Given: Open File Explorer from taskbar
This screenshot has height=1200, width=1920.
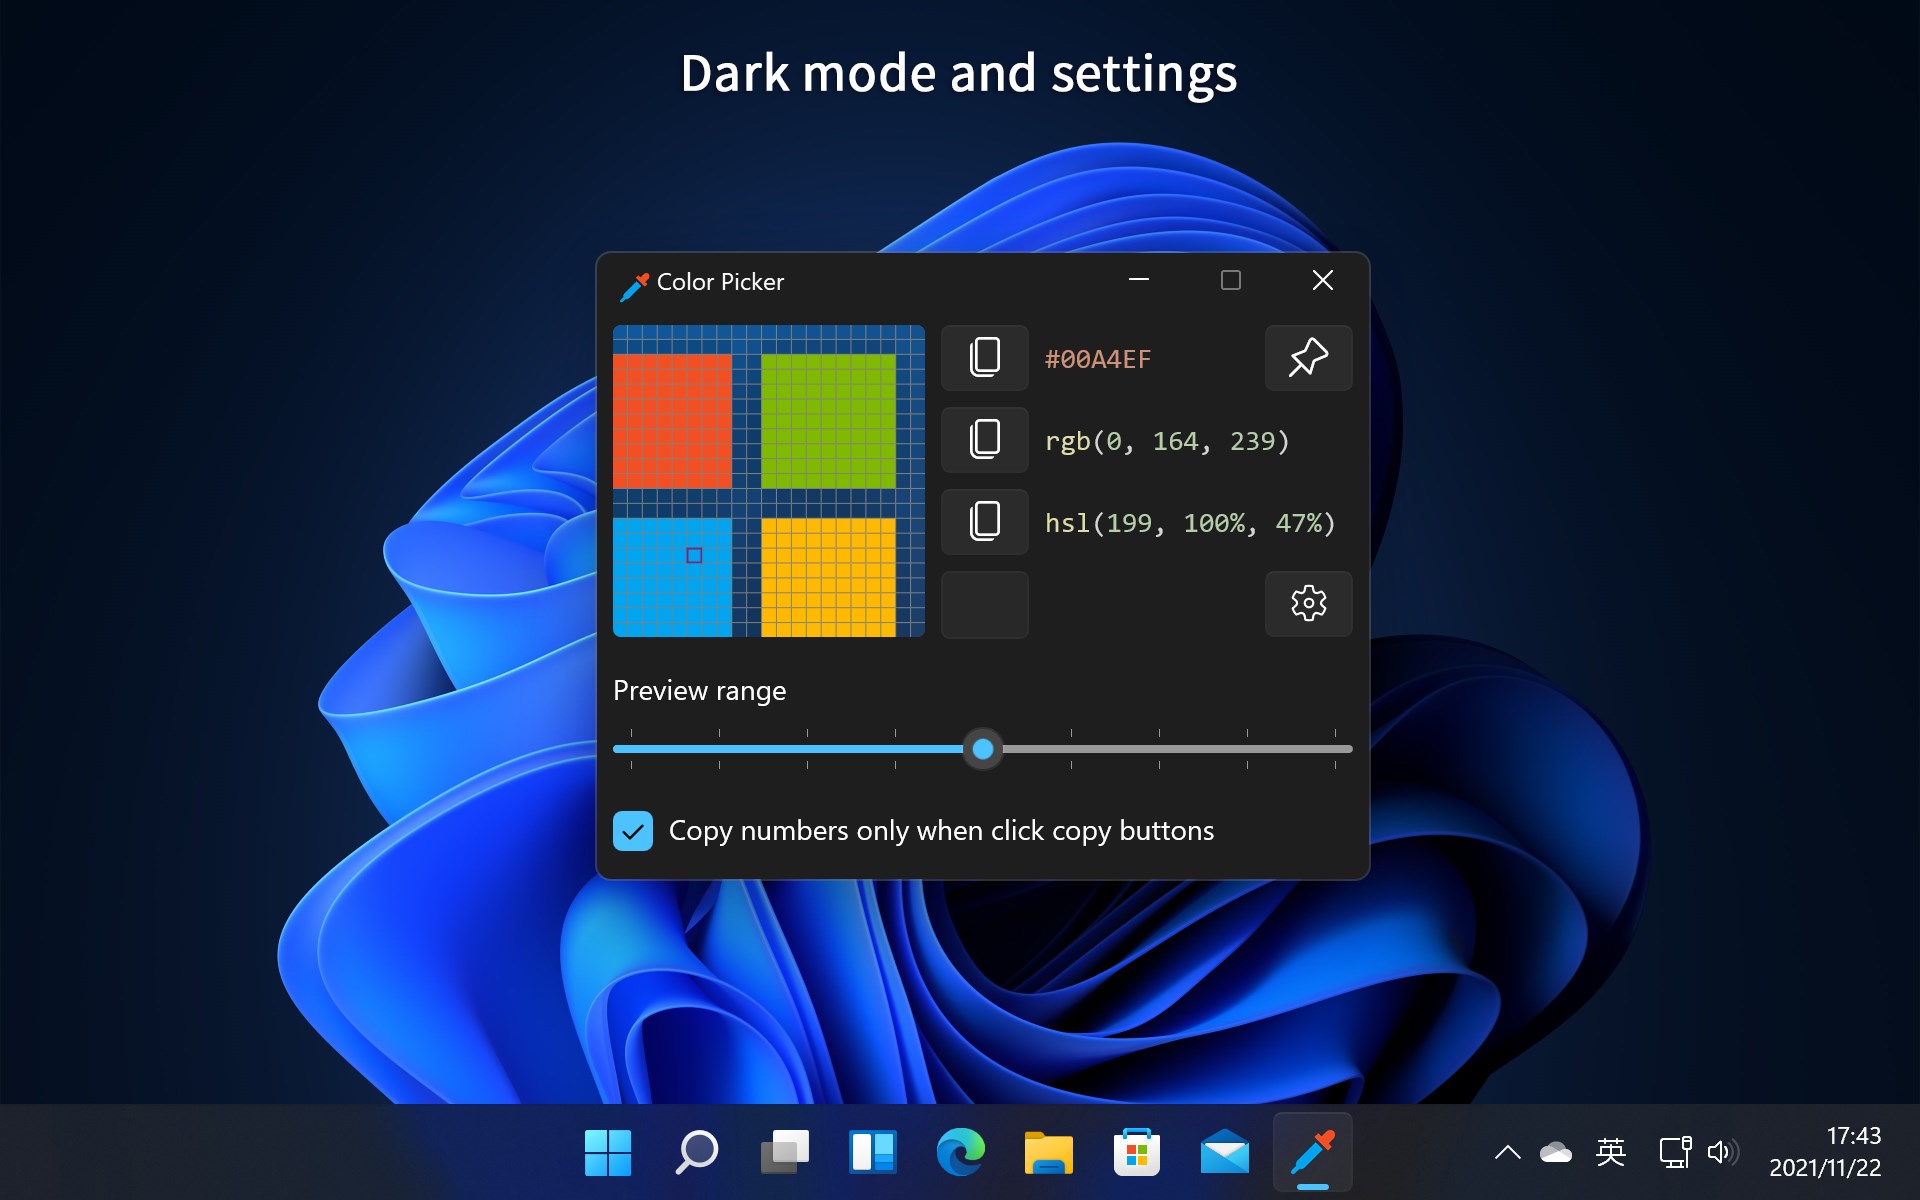Looking at the screenshot, I should click(x=1048, y=1152).
